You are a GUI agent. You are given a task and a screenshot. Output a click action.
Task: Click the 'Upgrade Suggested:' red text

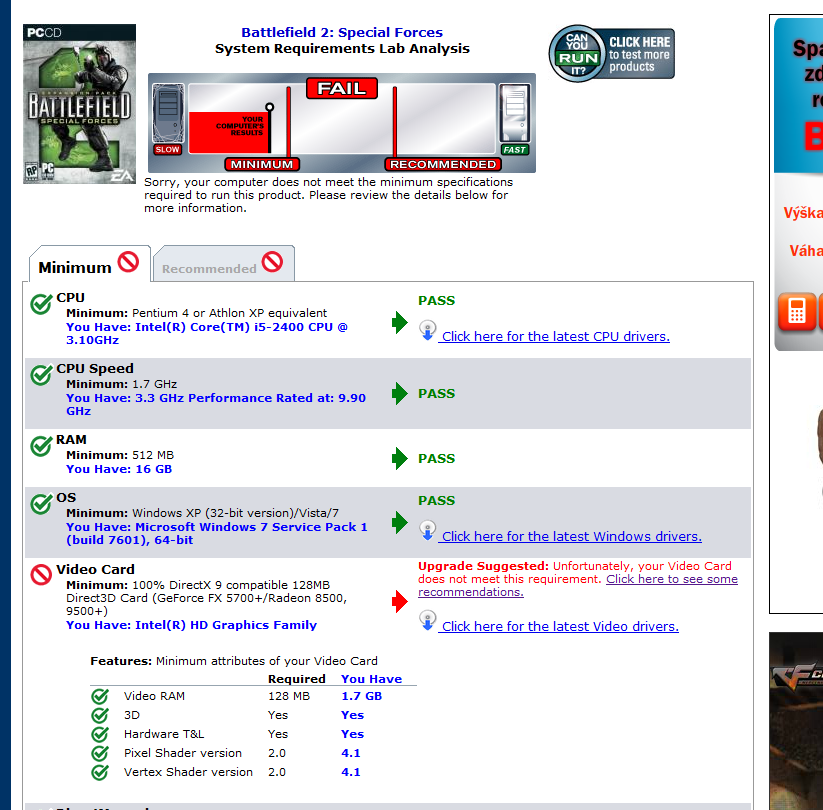(x=483, y=566)
